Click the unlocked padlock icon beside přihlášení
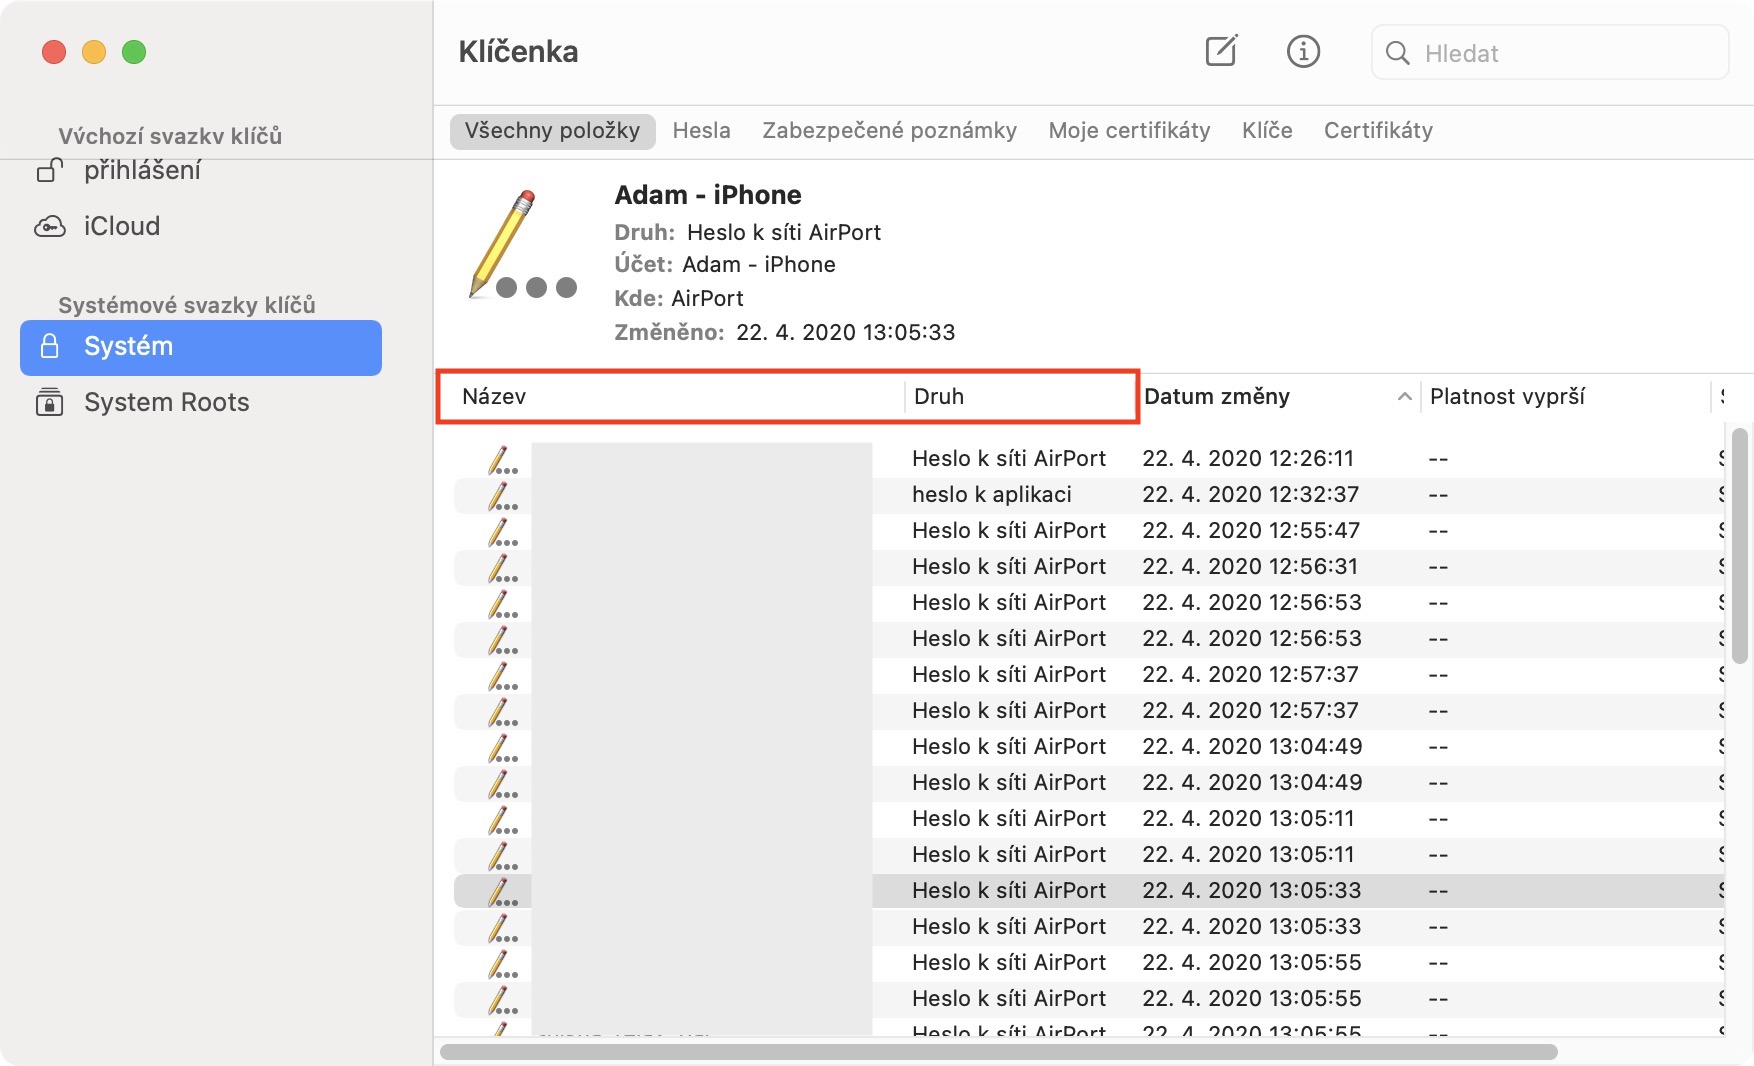The width and height of the screenshot is (1754, 1066). click(50, 171)
